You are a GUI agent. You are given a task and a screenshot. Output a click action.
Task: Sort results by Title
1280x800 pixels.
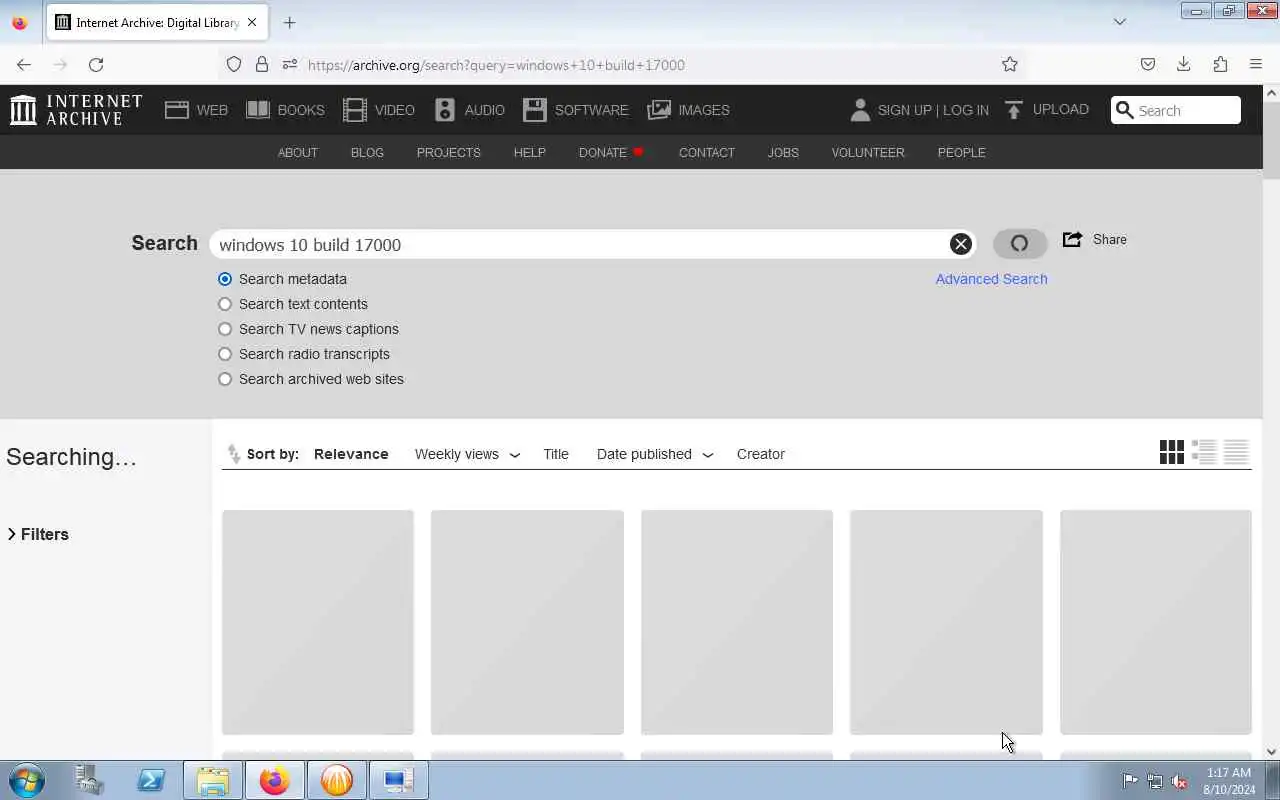(556, 454)
